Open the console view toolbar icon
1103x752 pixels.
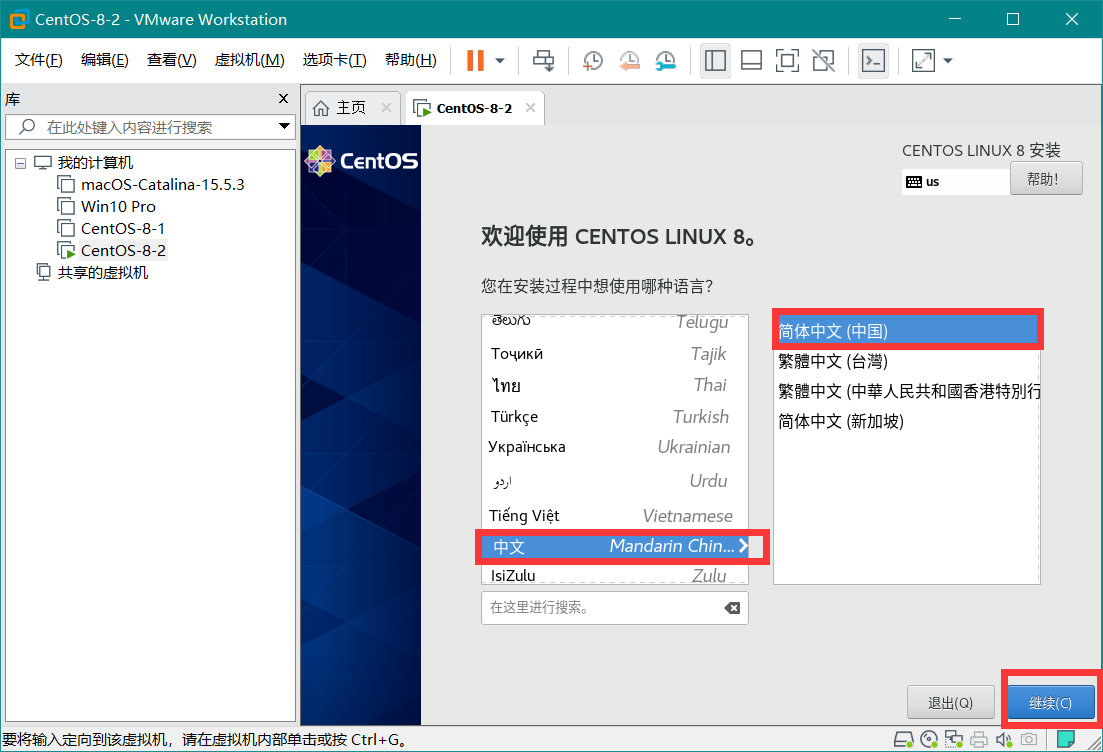[x=873, y=61]
